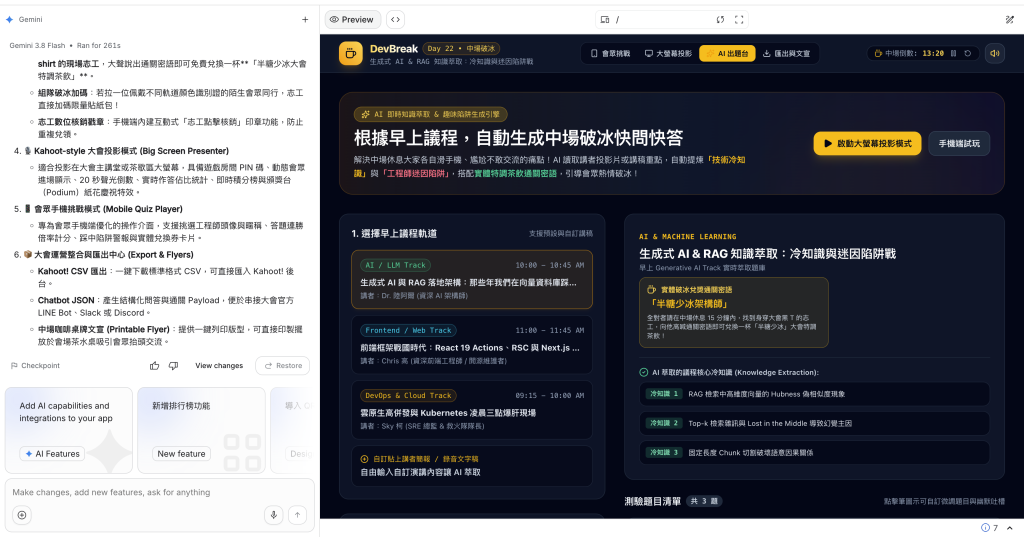The image size is (1024, 537).
Task: Click the microphone voice input icon
Action: [x=274, y=515]
